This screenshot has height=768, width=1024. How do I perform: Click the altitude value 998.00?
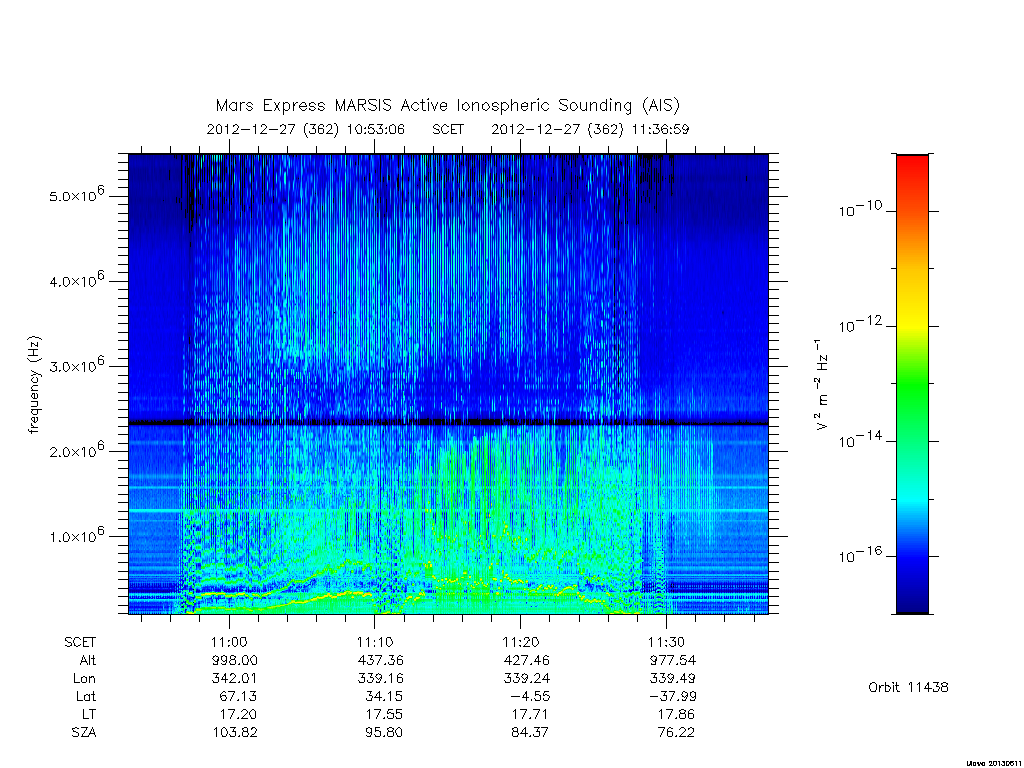[234, 660]
